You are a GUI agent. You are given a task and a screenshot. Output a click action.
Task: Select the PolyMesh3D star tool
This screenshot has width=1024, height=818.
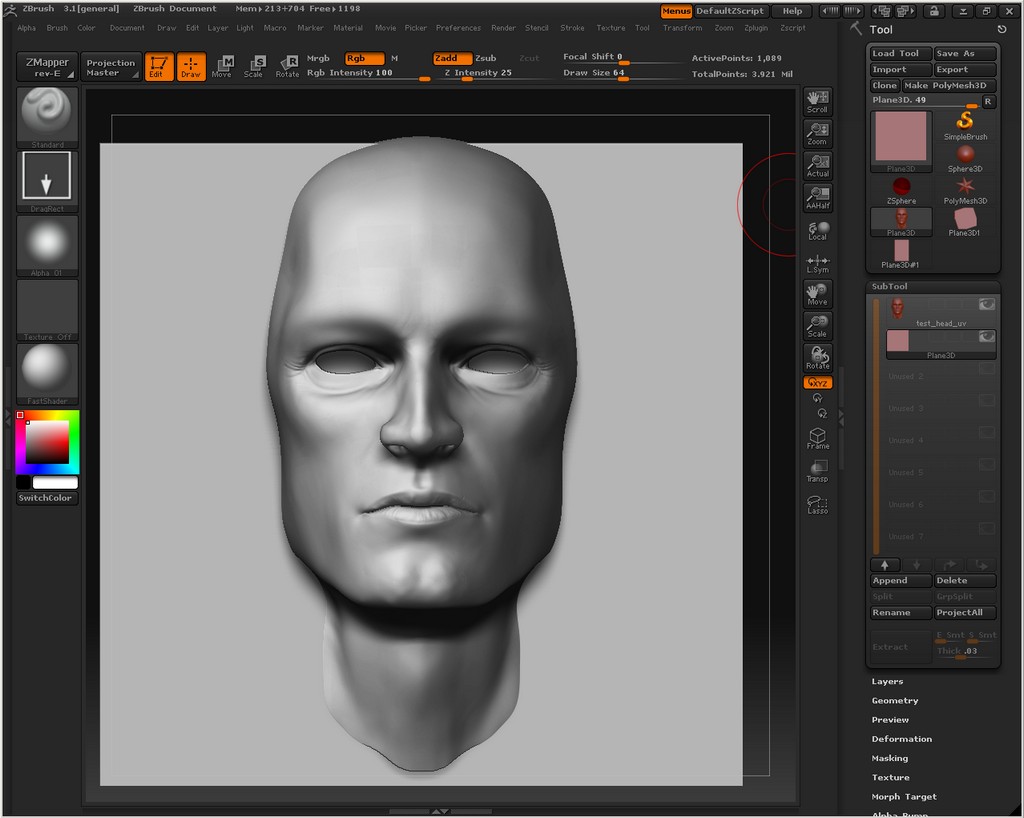point(965,187)
